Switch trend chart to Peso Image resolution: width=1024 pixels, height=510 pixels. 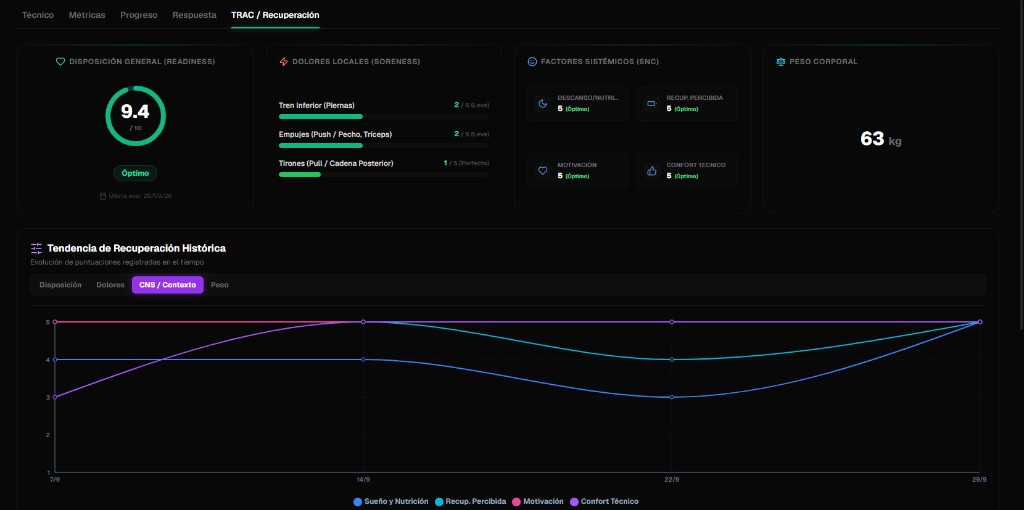[x=219, y=285]
